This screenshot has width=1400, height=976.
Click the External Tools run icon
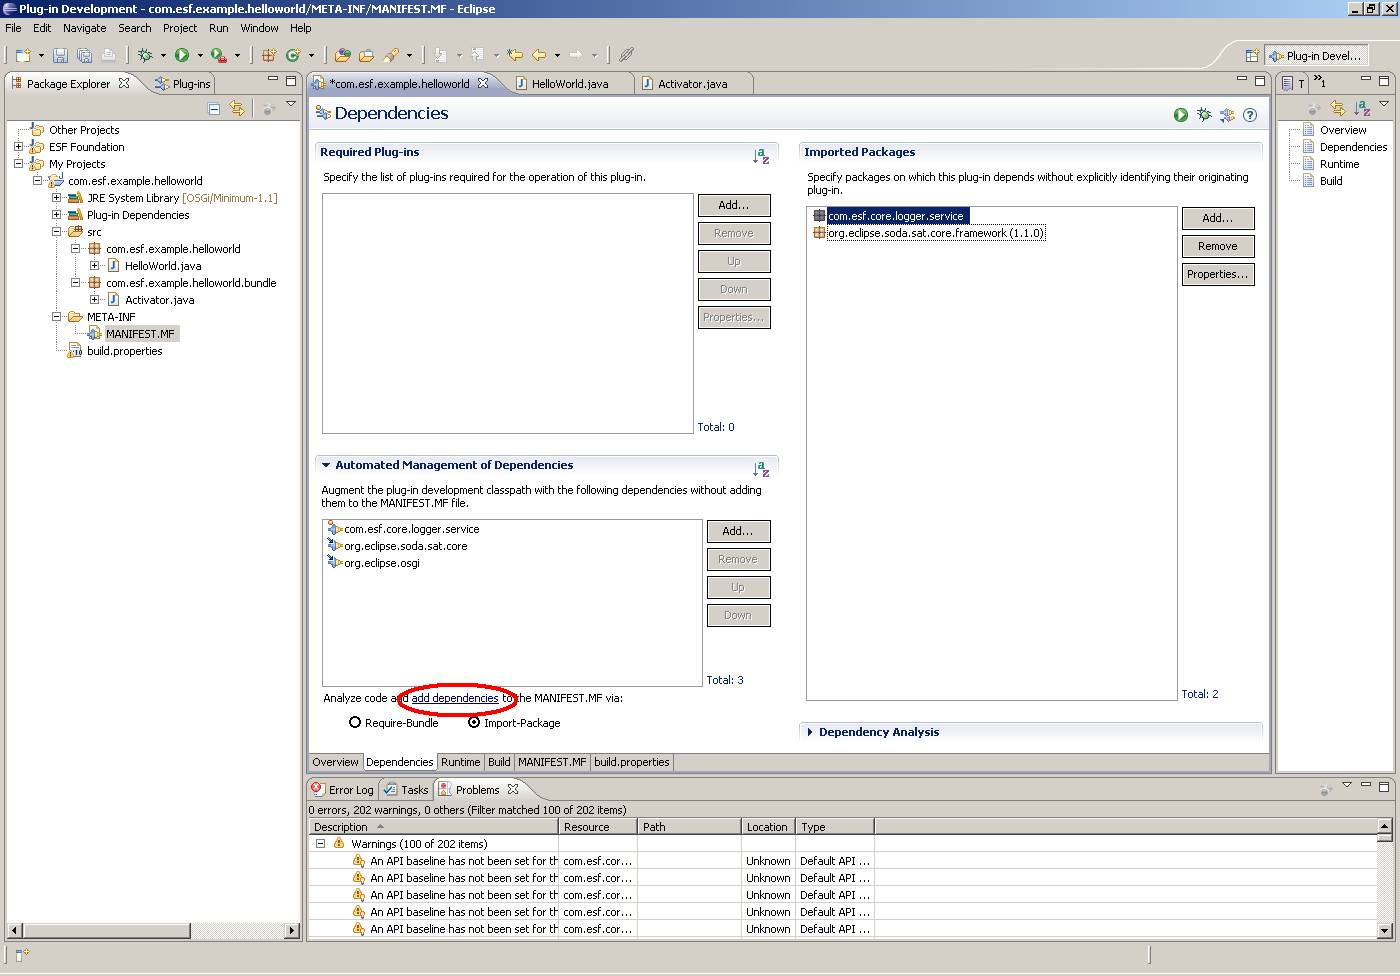coord(218,55)
